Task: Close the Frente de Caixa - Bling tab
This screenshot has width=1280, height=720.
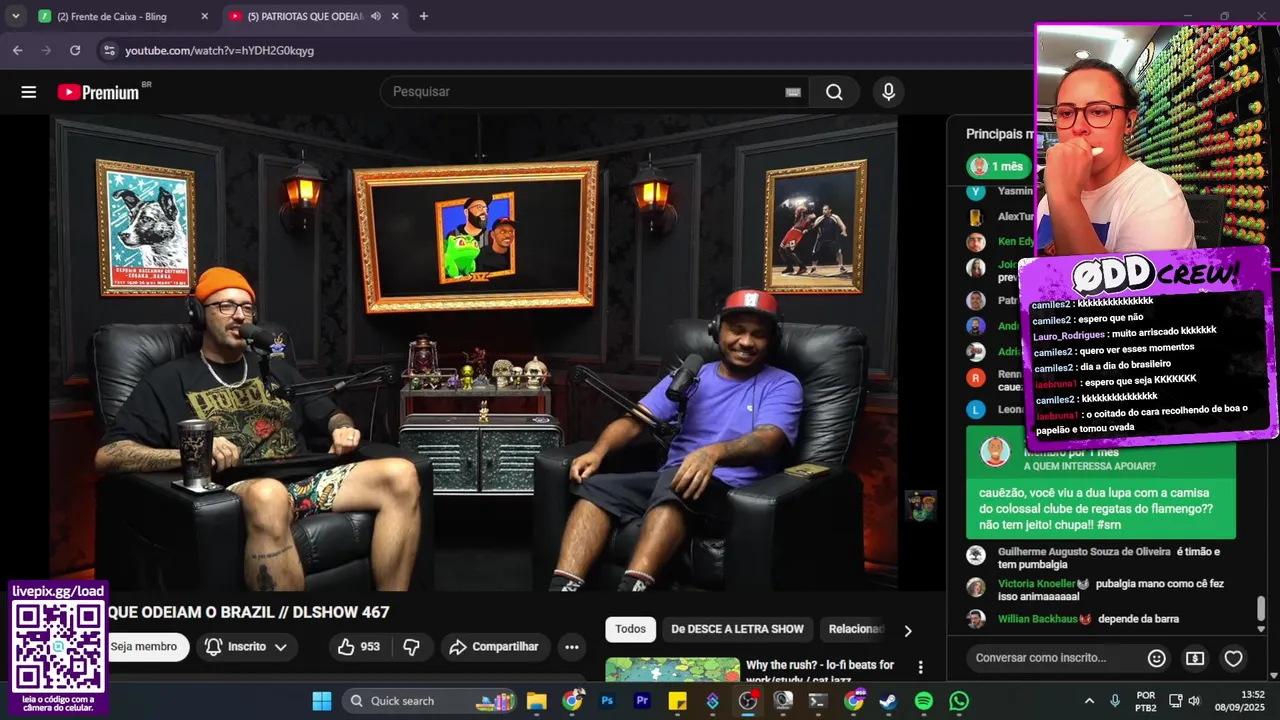Action: tap(204, 16)
